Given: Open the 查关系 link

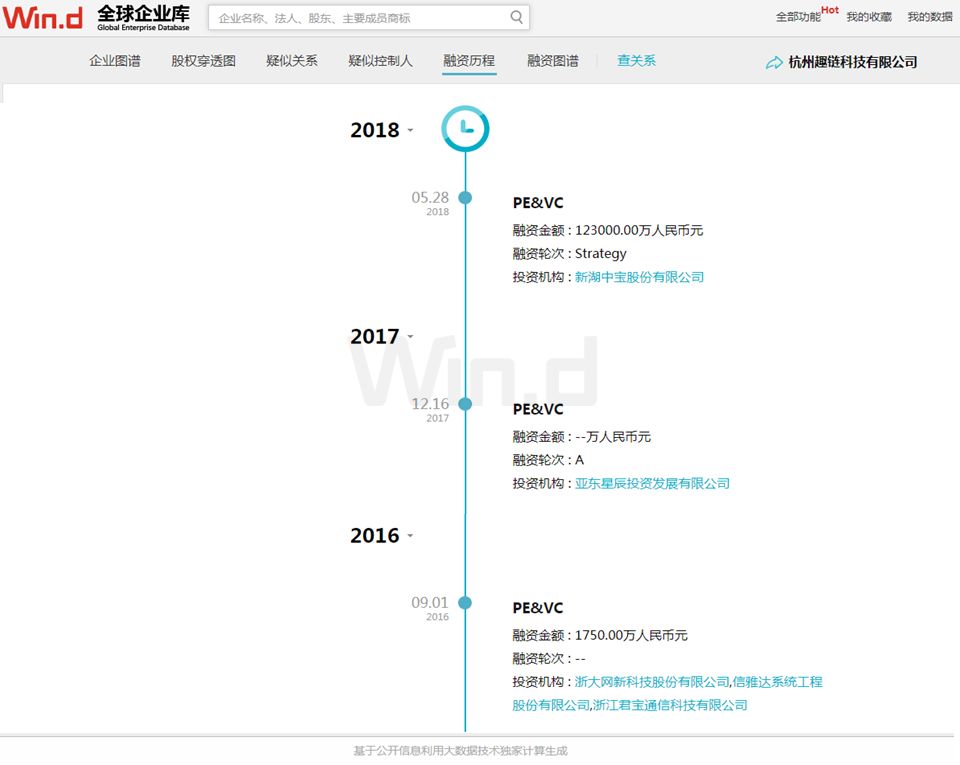Looking at the screenshot, I should point(636,61).
